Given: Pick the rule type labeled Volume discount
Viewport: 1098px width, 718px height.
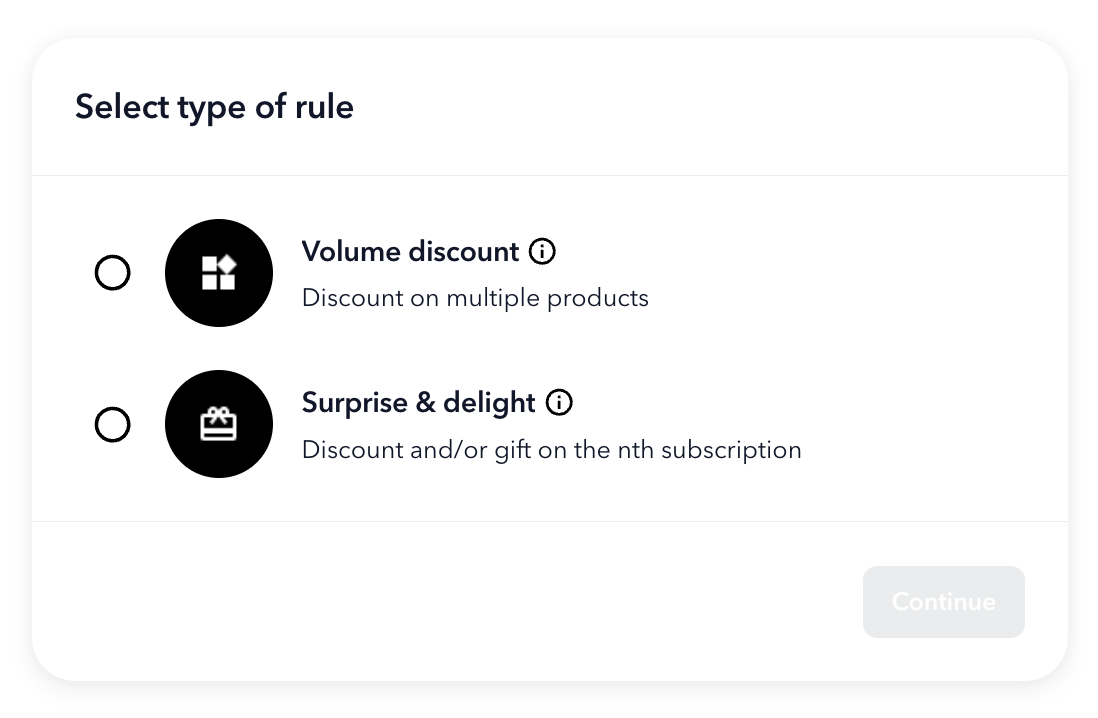Looking at the screenshot, I should (113, 272).
